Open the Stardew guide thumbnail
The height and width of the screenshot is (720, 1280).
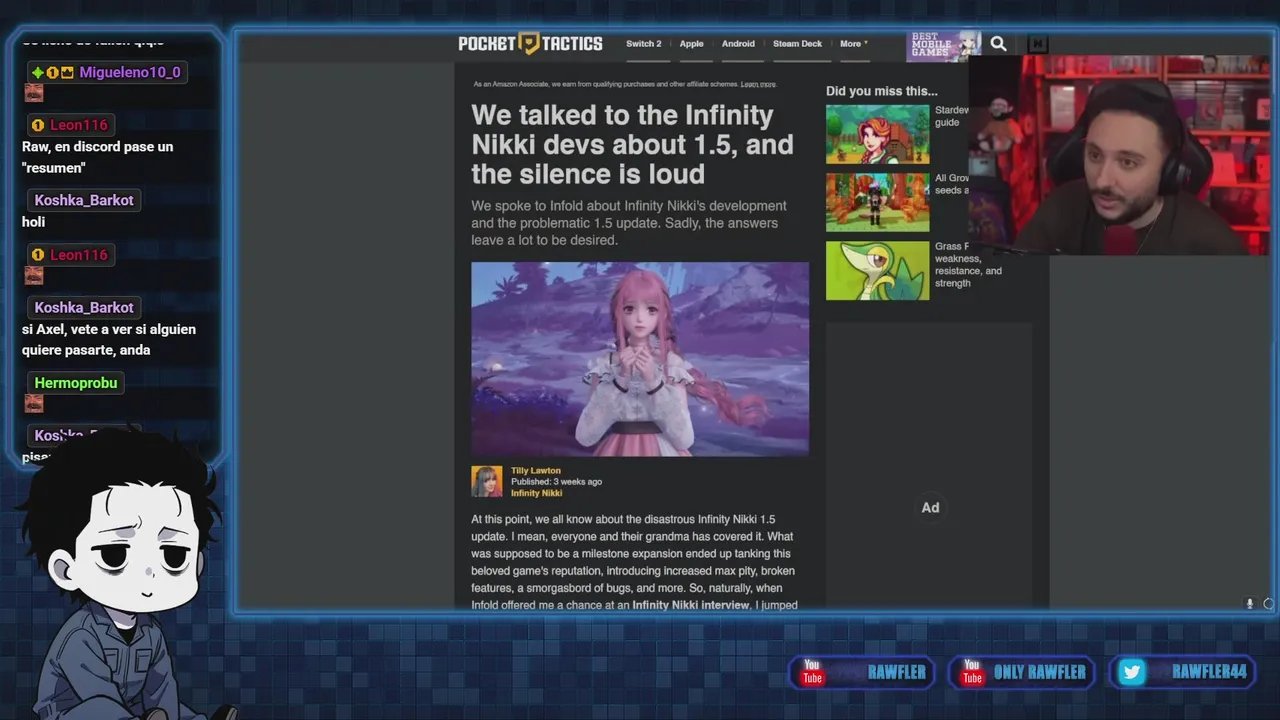877,134
